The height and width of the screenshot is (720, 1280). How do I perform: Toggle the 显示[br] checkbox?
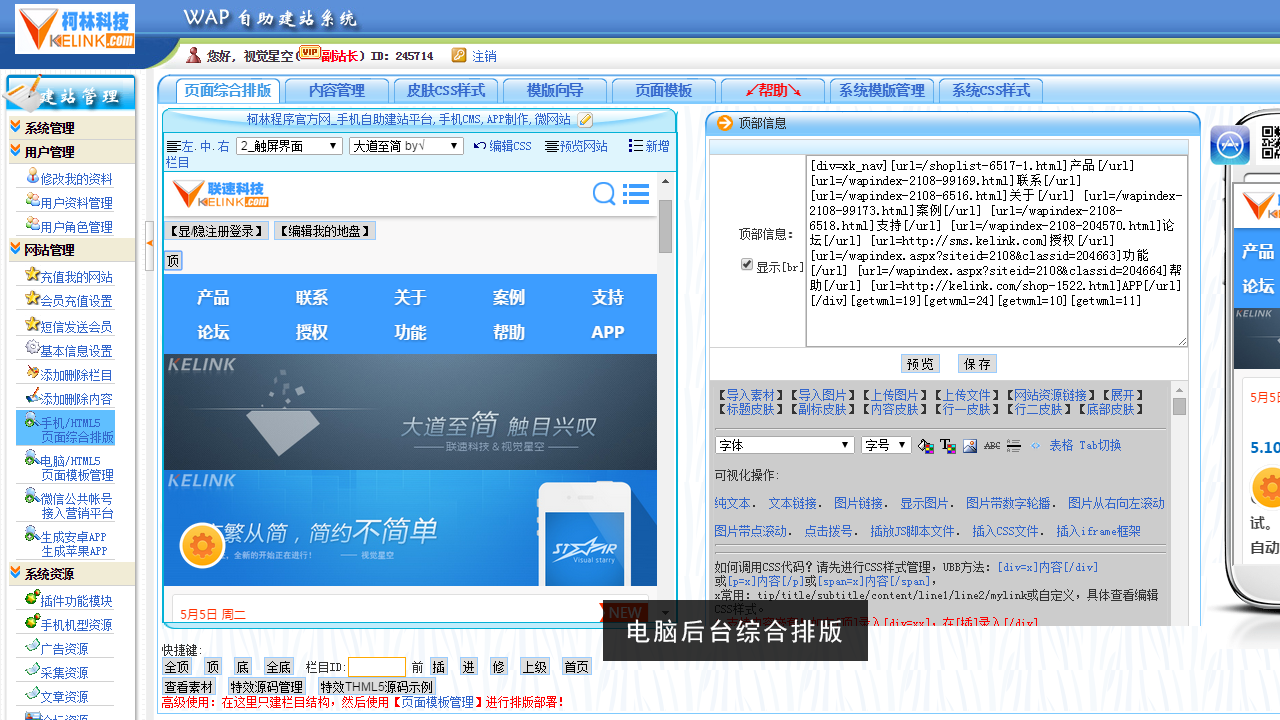coord(746,265)
